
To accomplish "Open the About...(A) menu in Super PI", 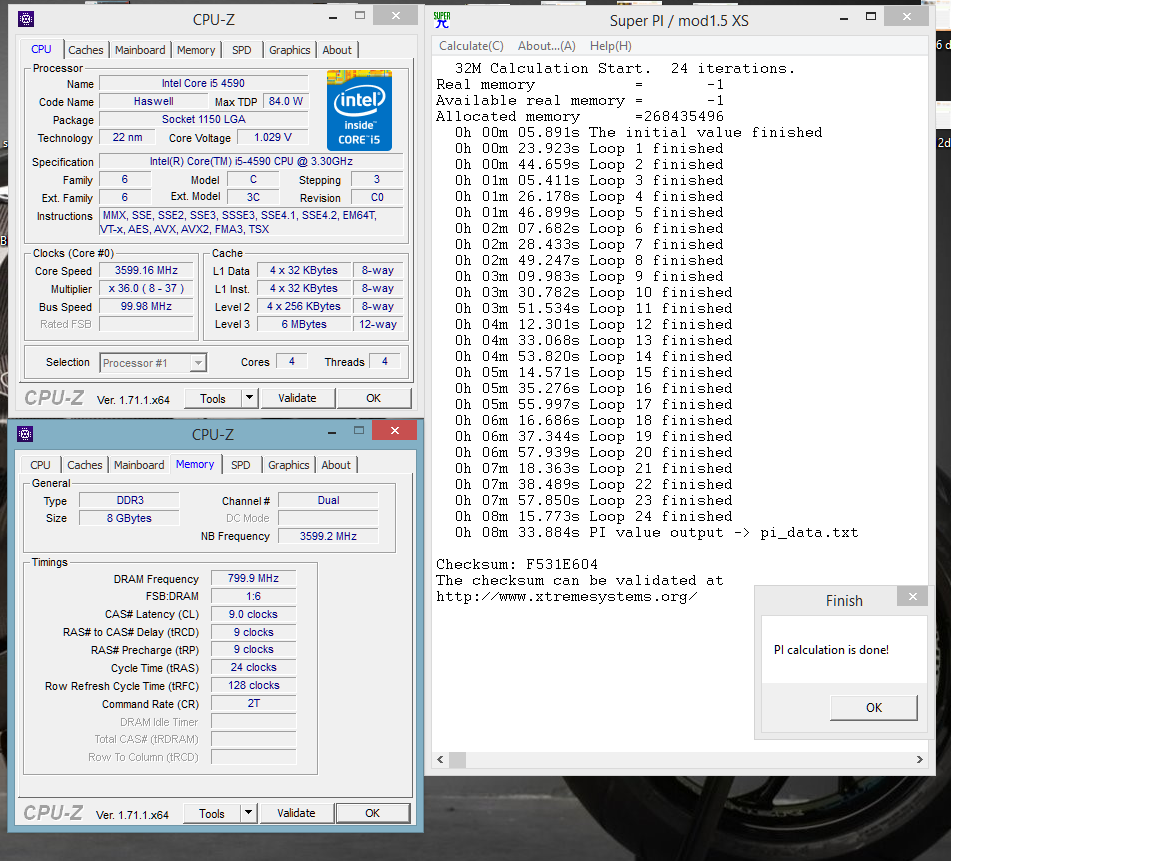I will click(547, 46).
